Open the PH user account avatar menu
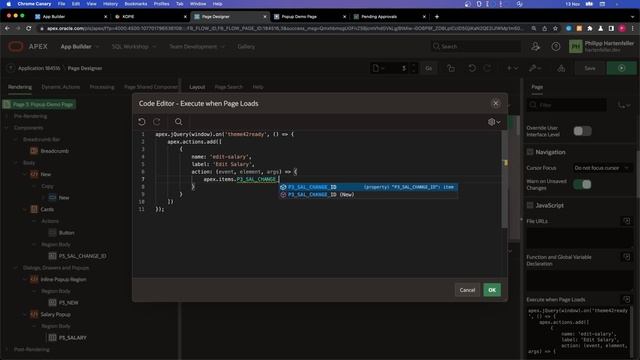Screen dimensions: 640x360 576,47
